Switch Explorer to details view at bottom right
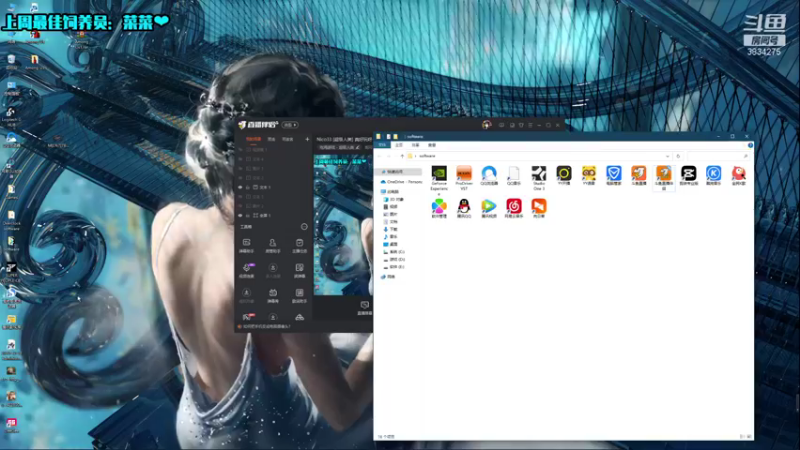 point(742,436)
